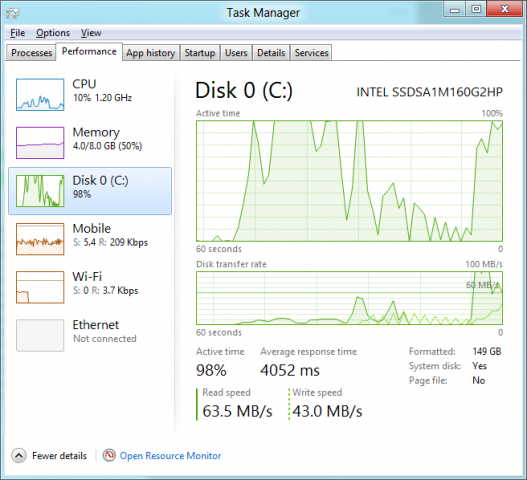The image size is (527, 480).
Task: Open the Users tab
Action: pos(236,53)
